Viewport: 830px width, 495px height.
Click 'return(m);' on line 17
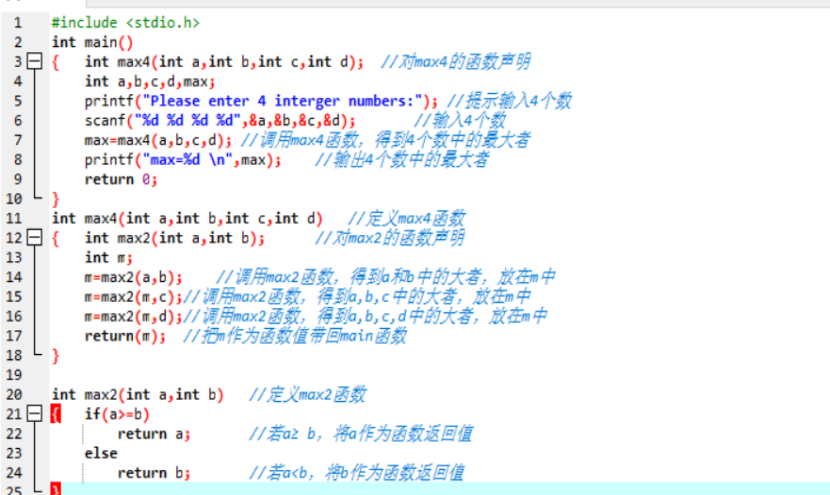tap(125, 336)
